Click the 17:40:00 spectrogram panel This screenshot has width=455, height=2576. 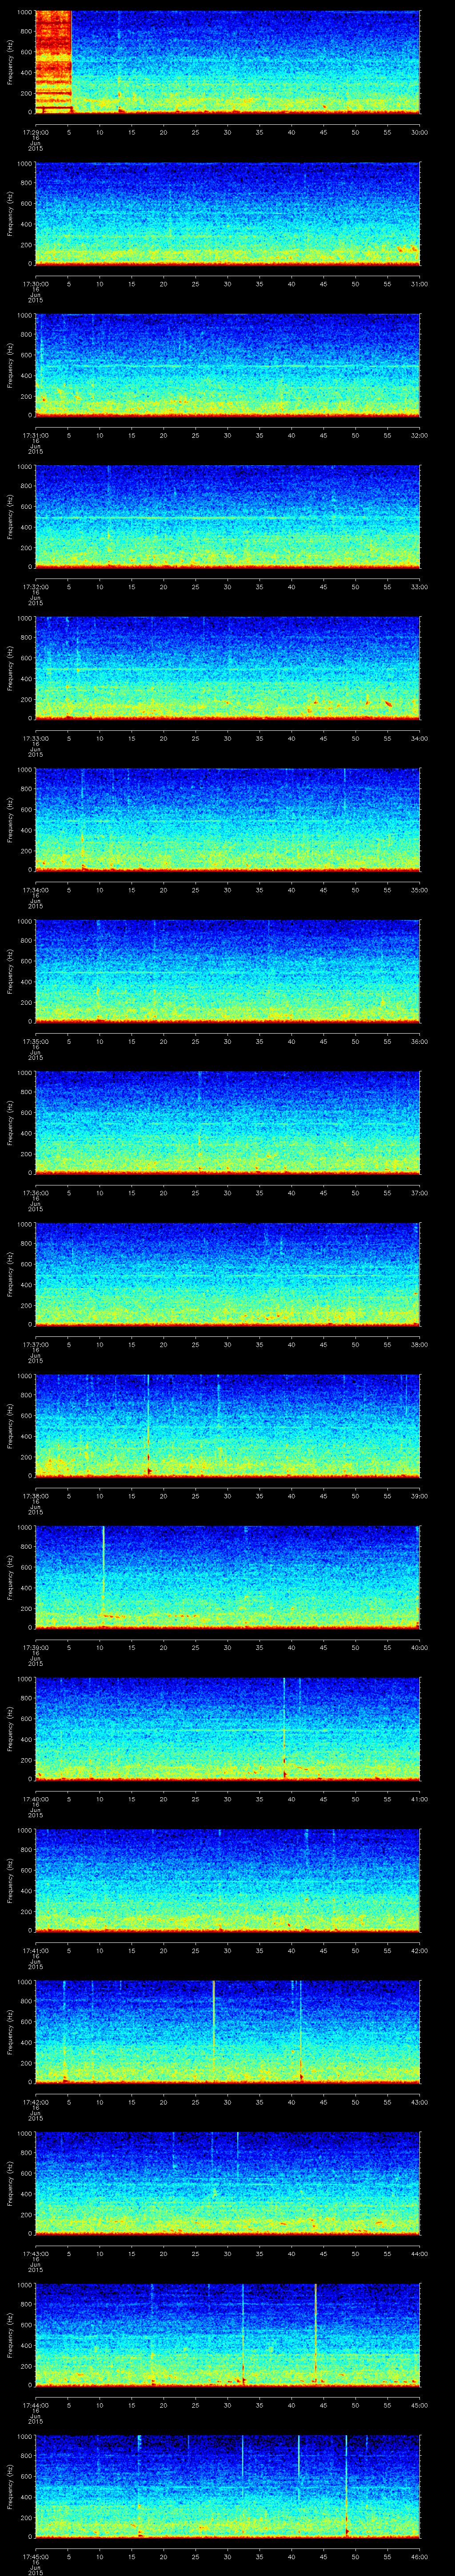(227, 1729)
